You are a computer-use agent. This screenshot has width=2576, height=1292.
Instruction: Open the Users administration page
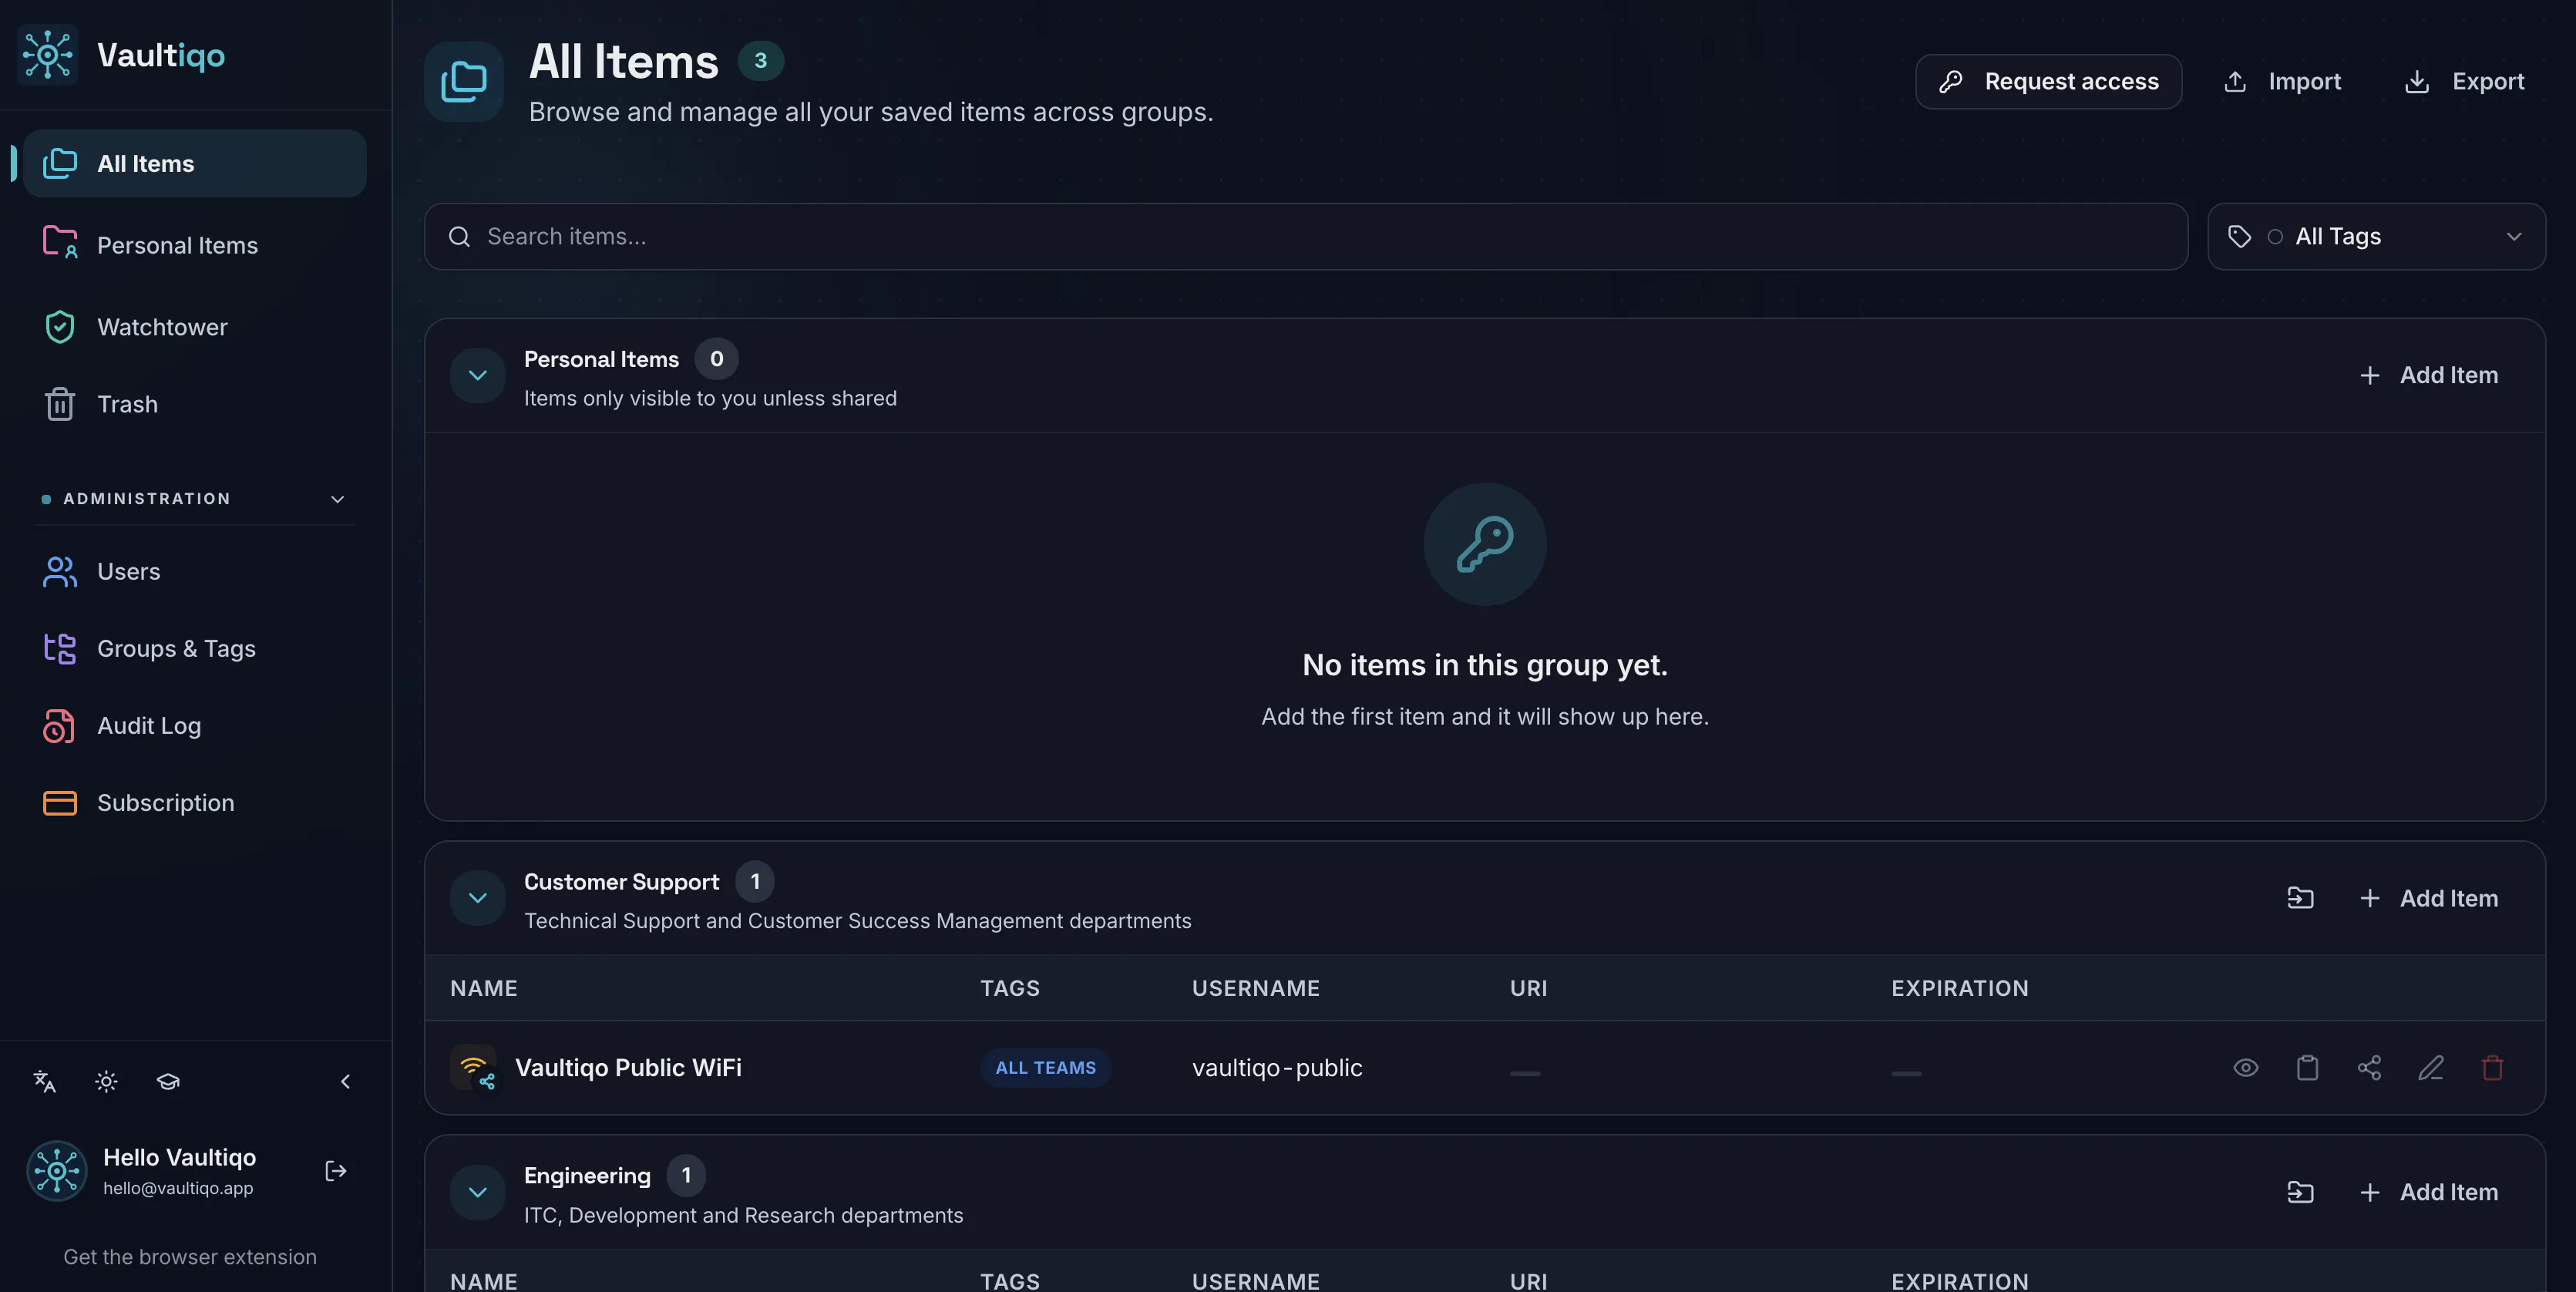pyautogui.click(x=195, y=571)
